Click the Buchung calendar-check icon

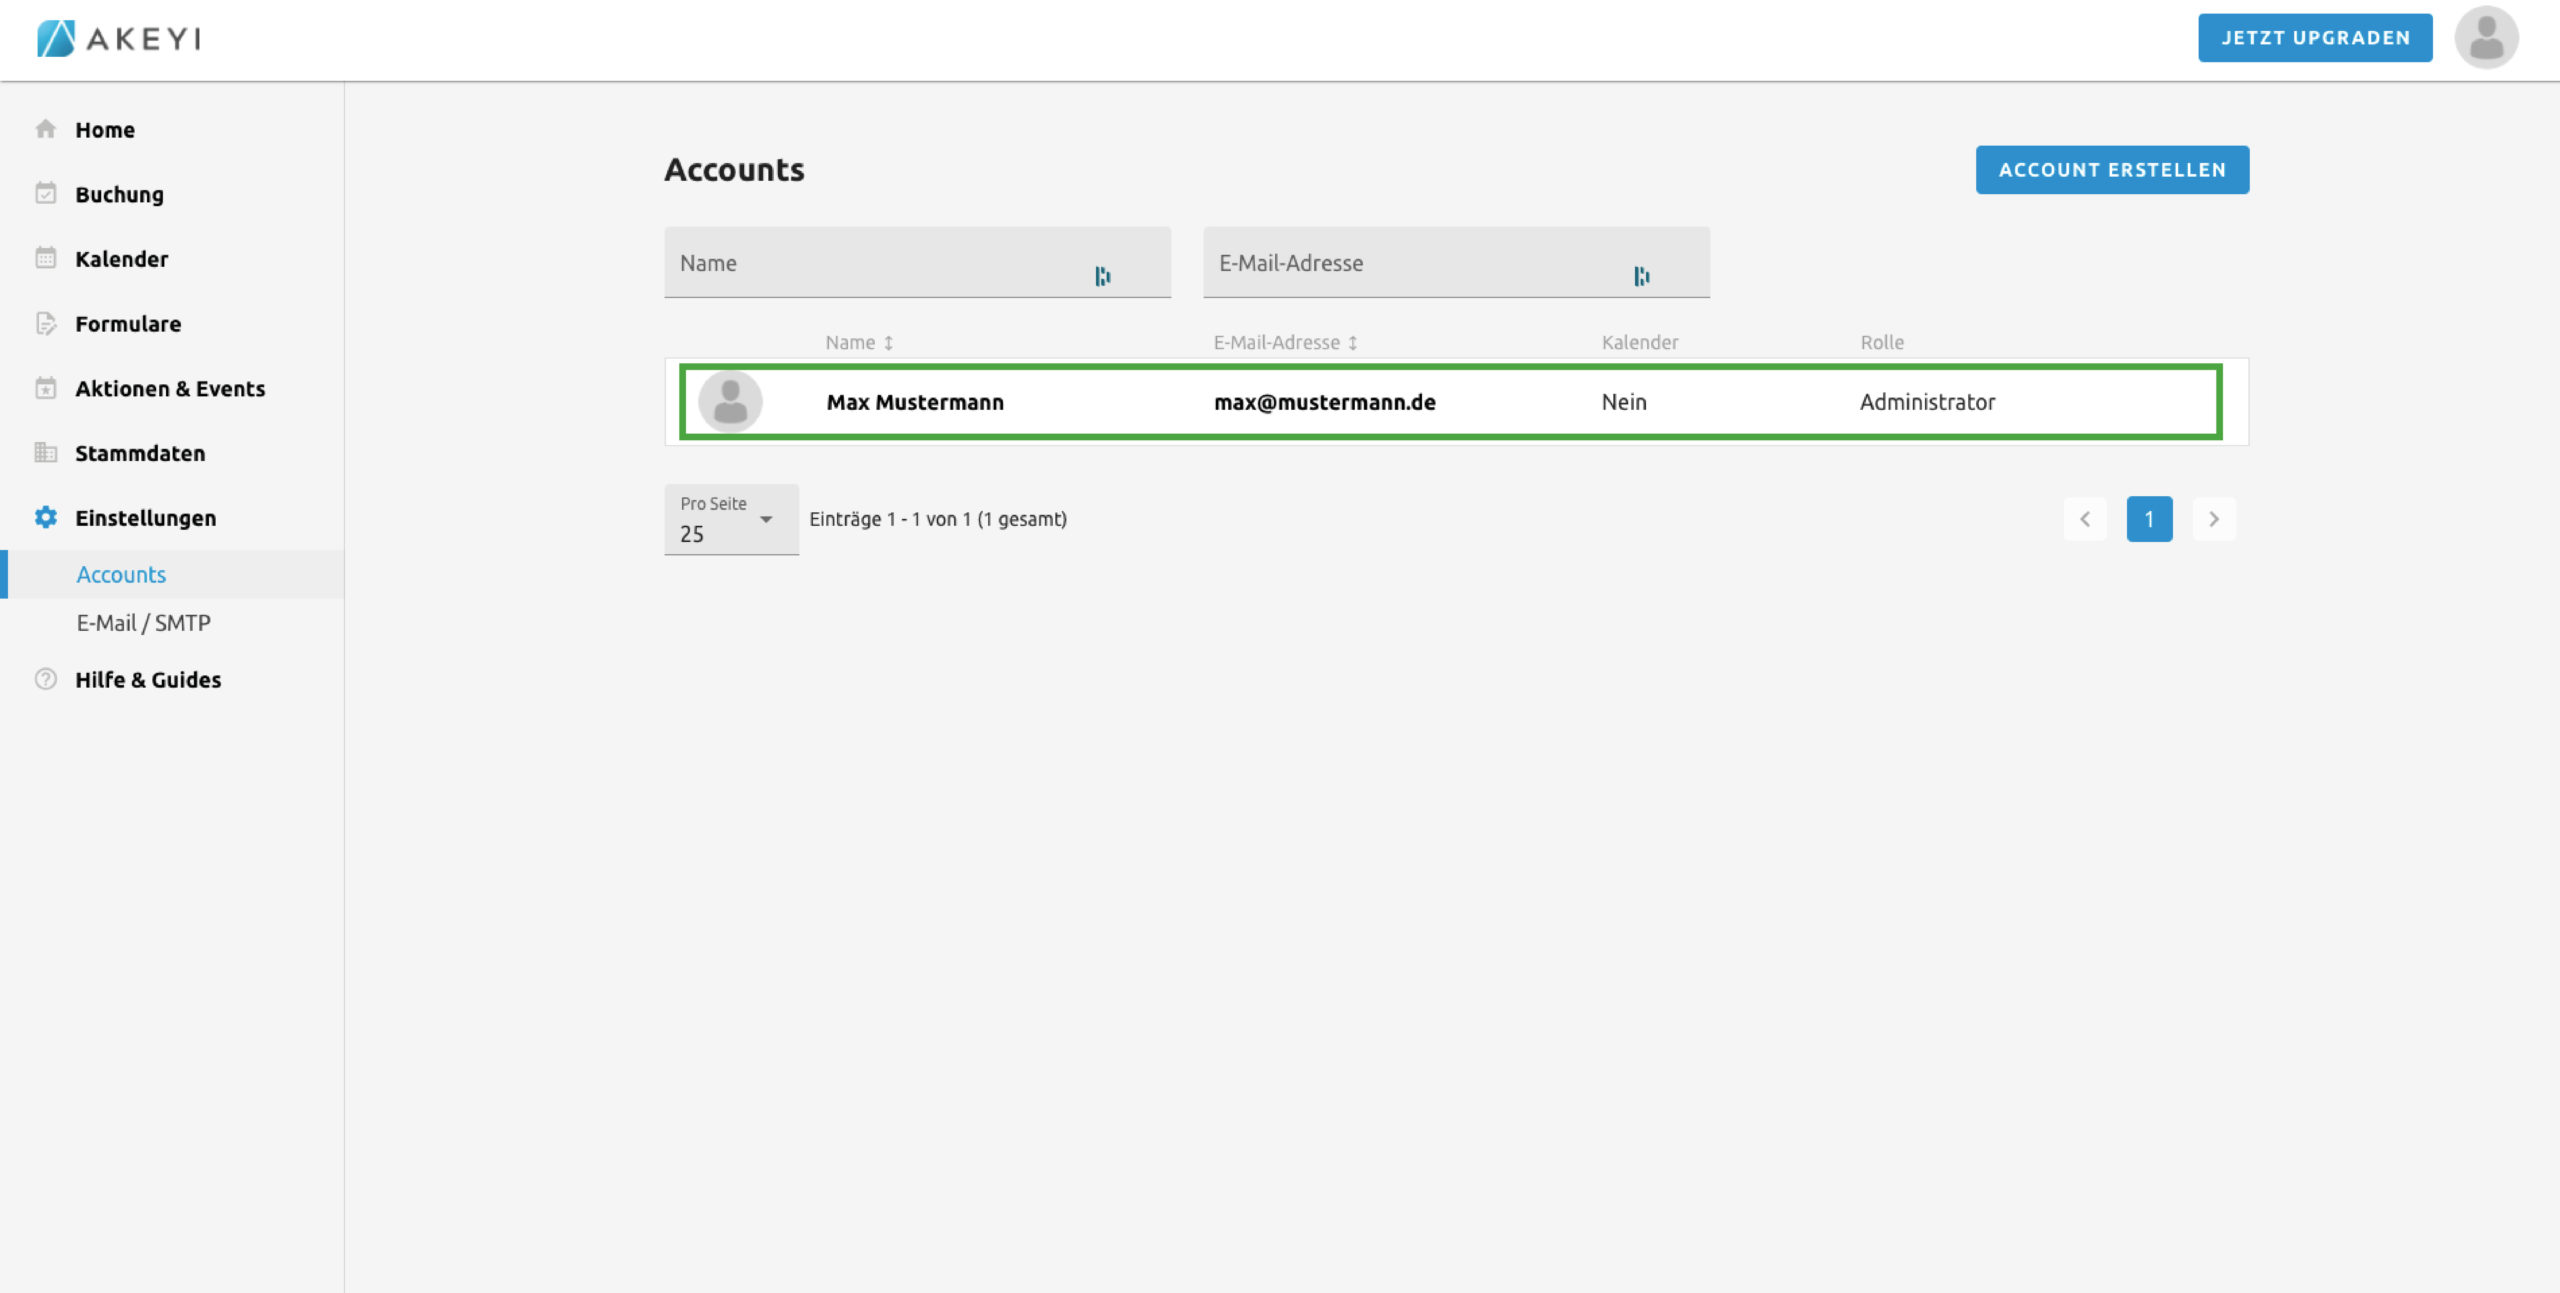pos(45,193)
